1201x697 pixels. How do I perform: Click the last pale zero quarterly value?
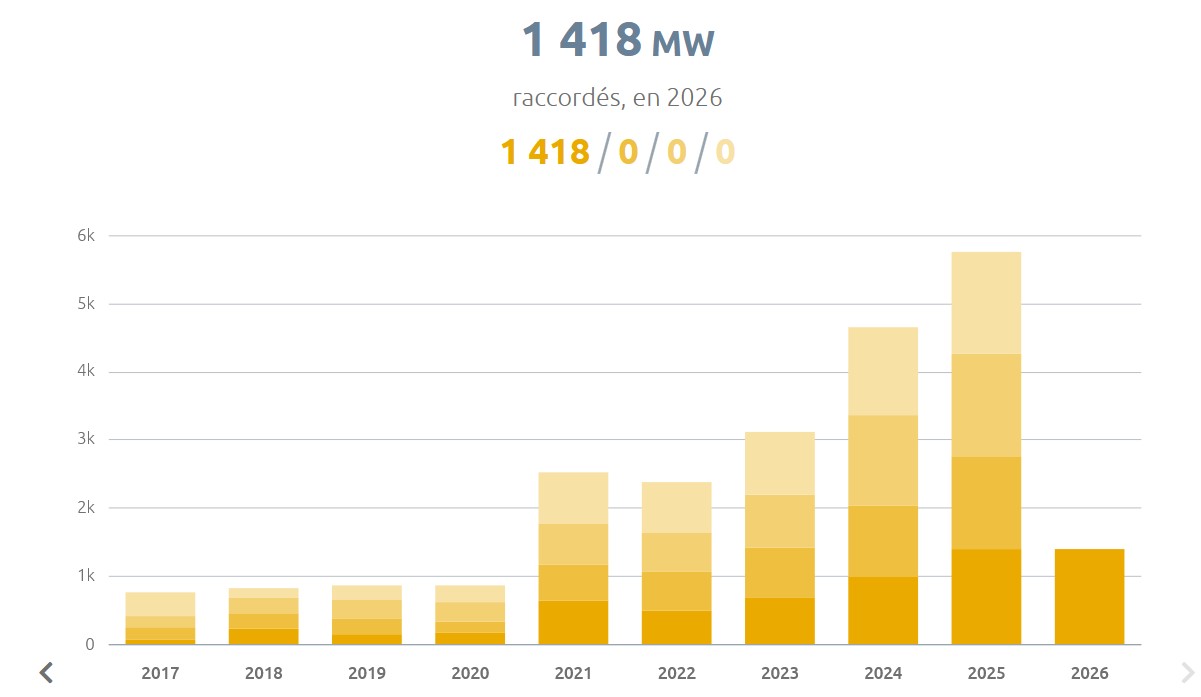[725, 152]
